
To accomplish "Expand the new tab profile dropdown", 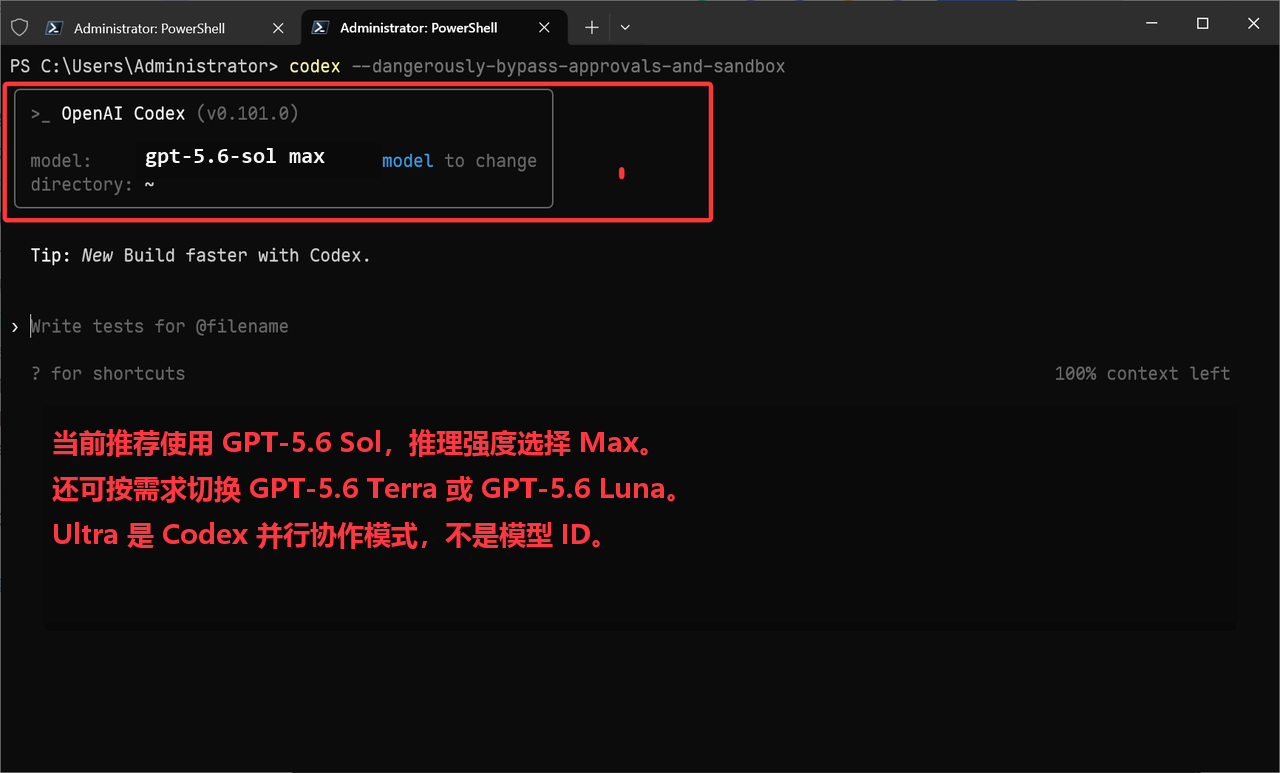I will coord(625,28).
